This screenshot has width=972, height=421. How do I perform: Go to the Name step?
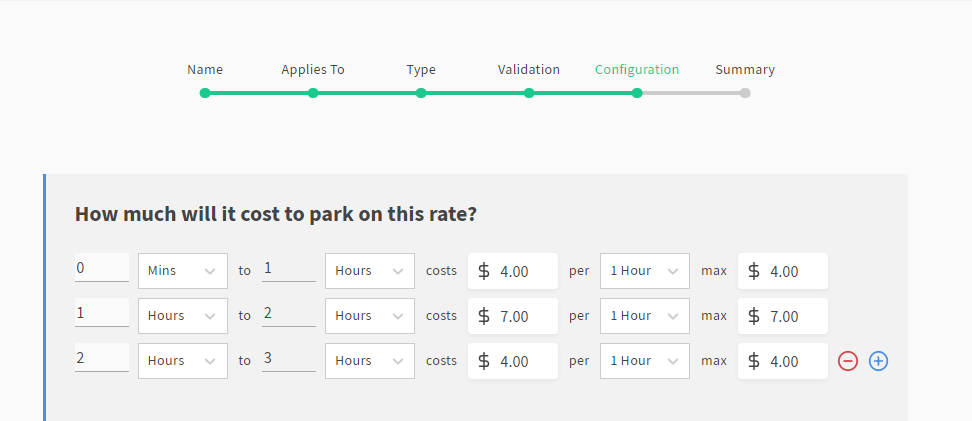click(x=205, y=93)
